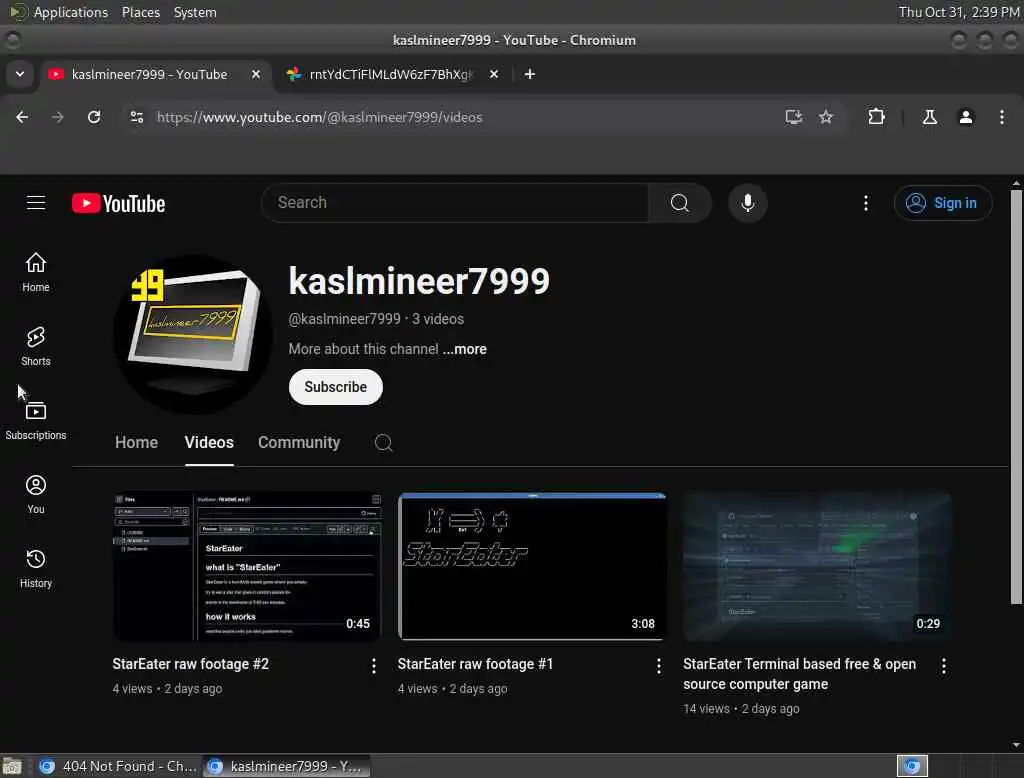Image resolution: width=1024 pixels, height=778 pixels.
Task: Reload the current page
Action: click(x=94, y=117)
